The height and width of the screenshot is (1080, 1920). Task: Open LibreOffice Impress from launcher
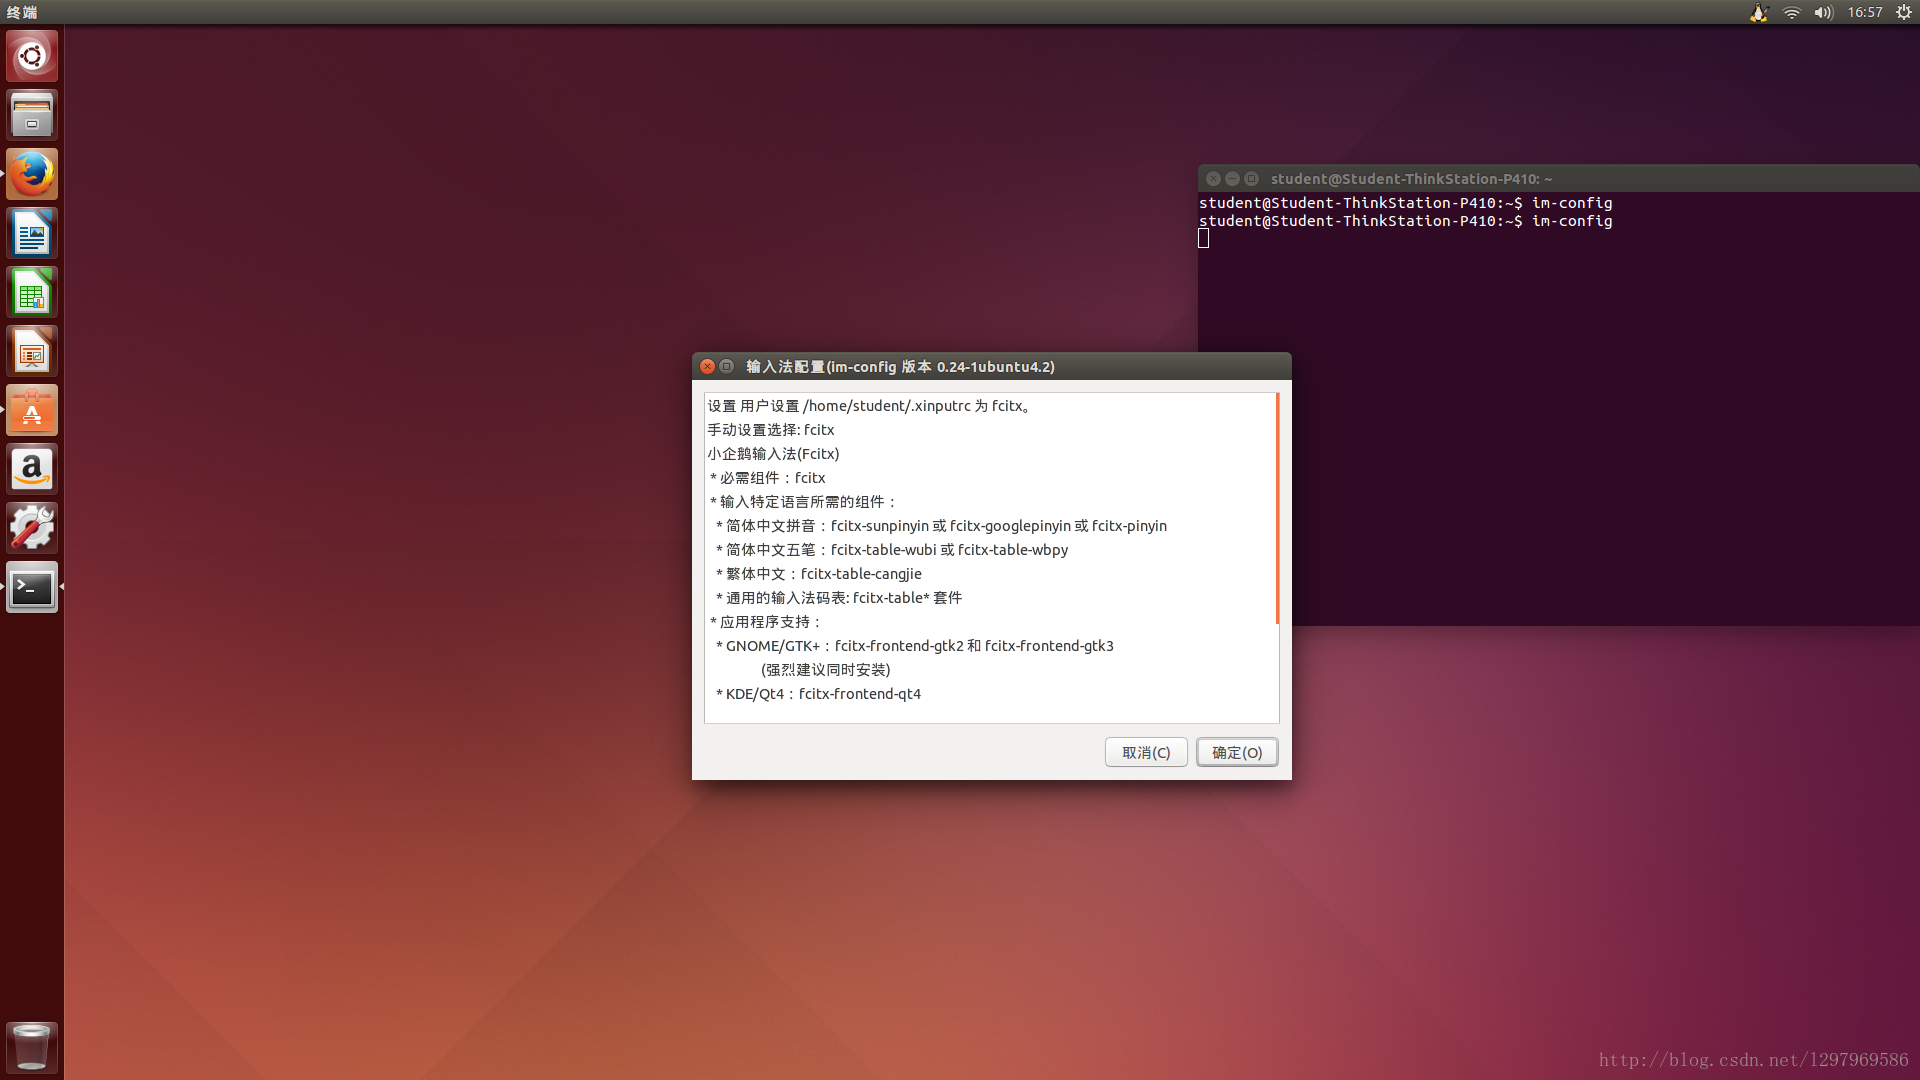click(32, 351)
